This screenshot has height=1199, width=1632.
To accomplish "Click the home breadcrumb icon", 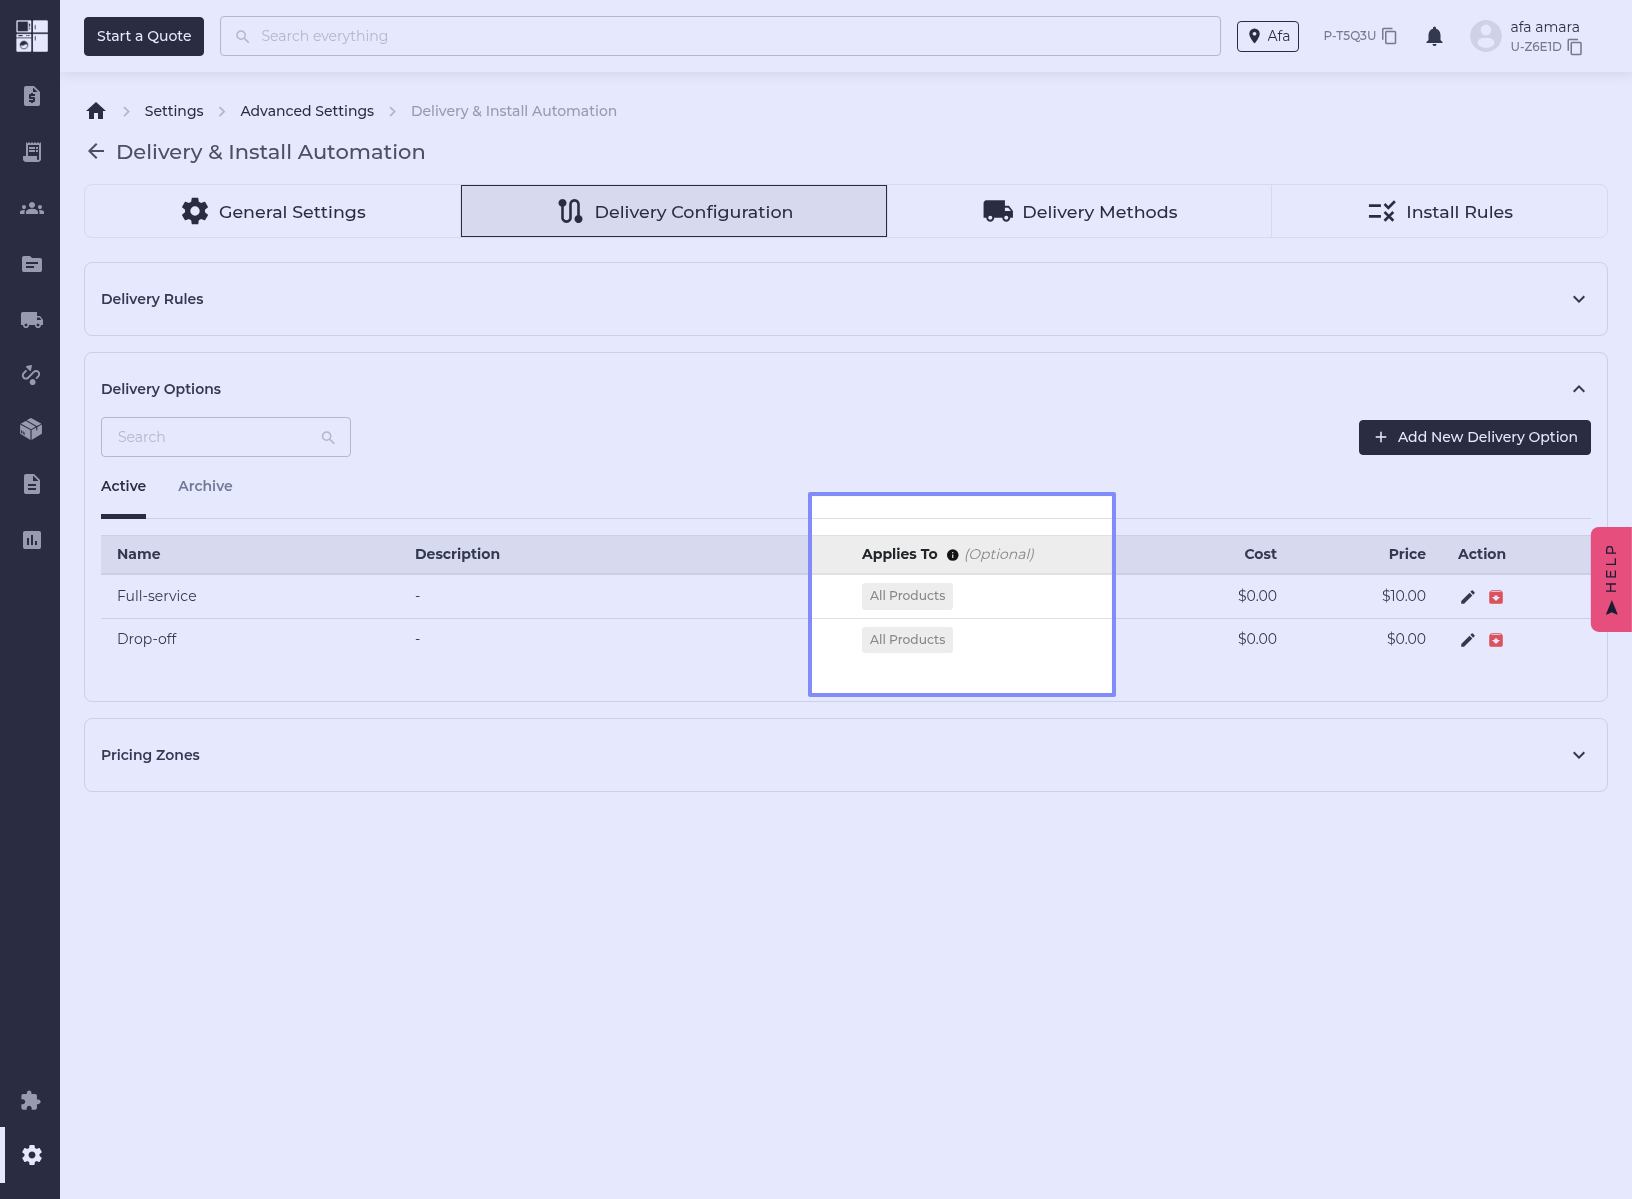I will tap(96, 111).
